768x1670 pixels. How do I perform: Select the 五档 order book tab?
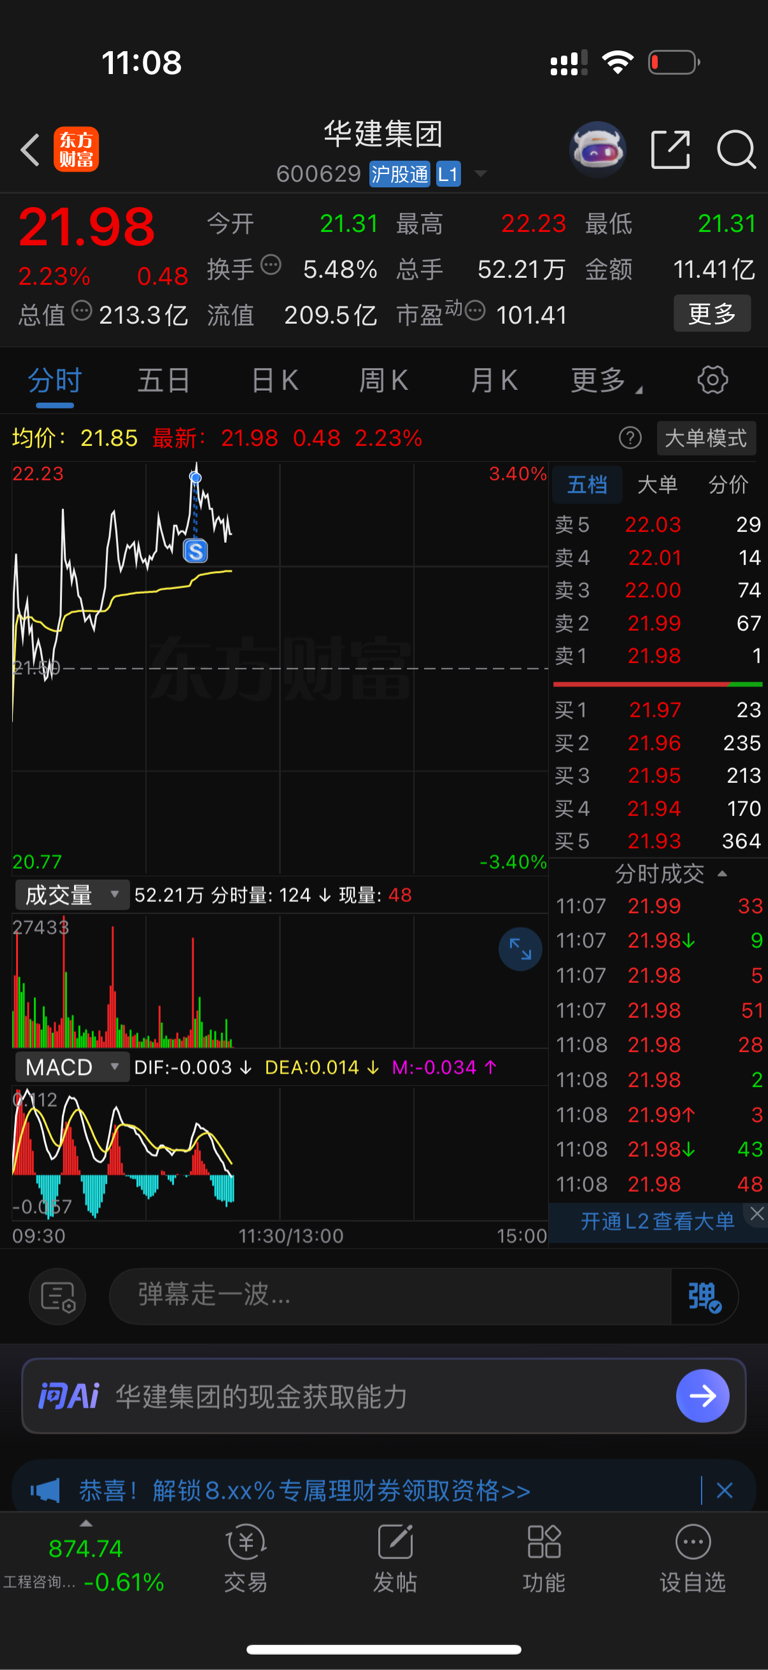click(587, 485)
